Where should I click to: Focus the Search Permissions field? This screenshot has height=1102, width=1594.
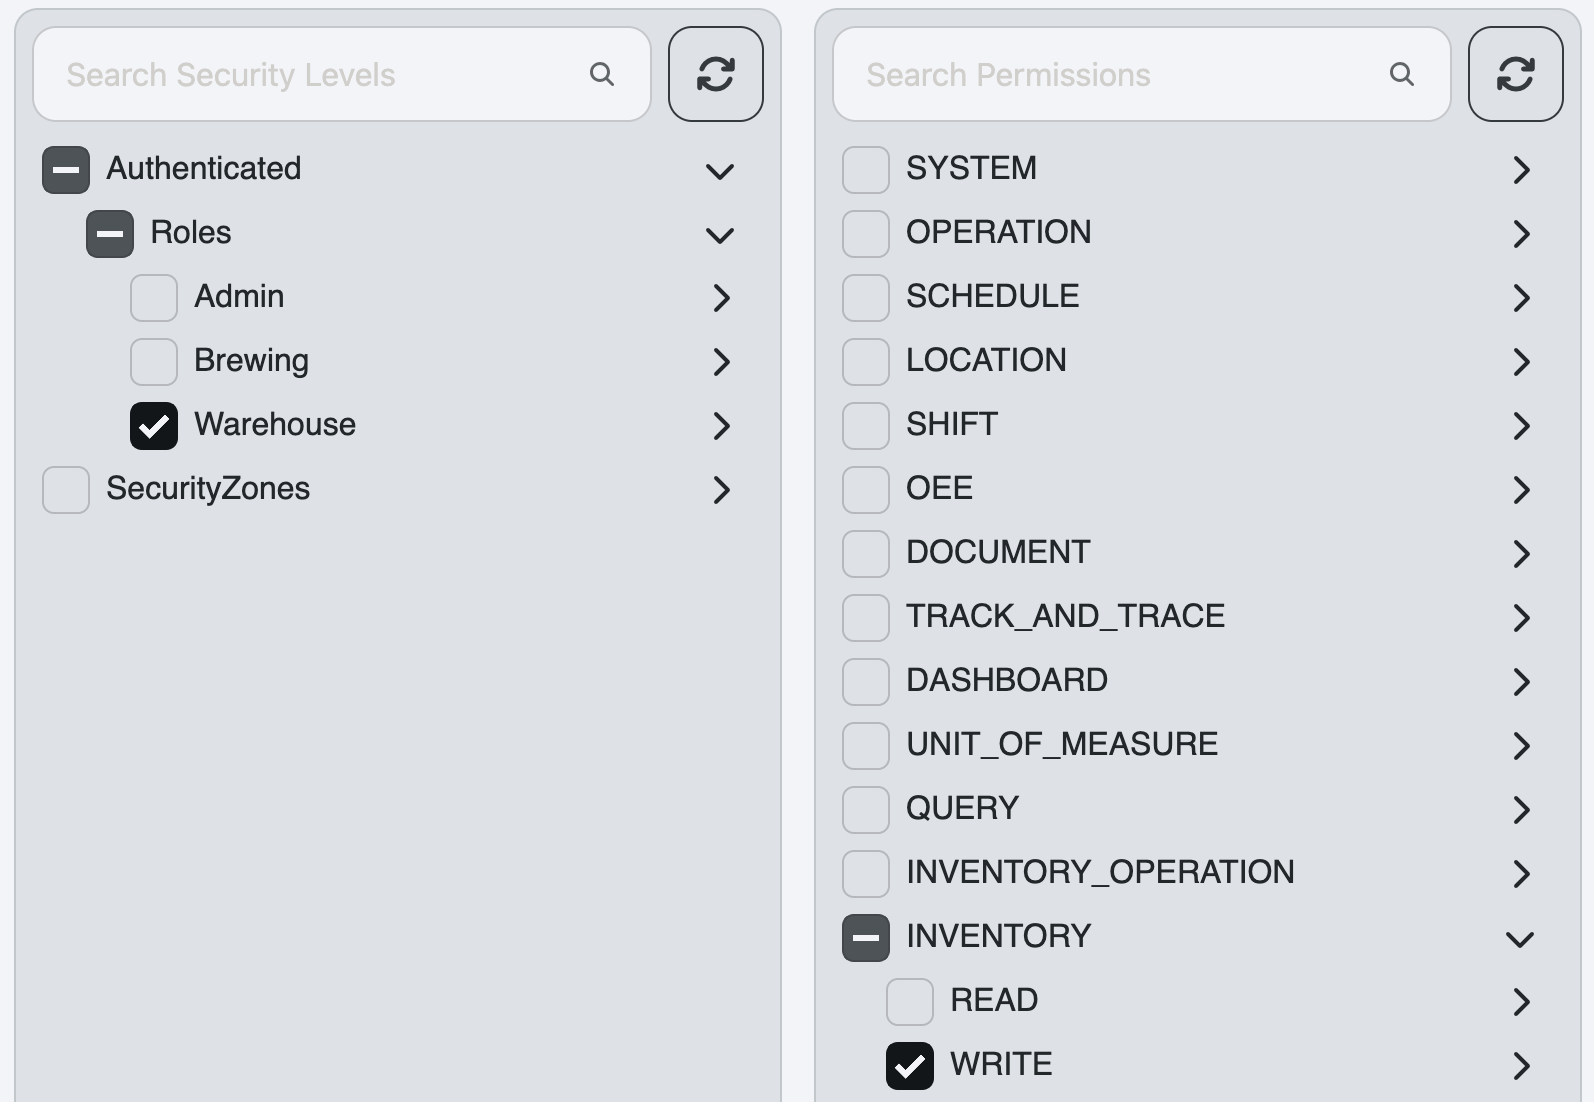pos(1142,74)
